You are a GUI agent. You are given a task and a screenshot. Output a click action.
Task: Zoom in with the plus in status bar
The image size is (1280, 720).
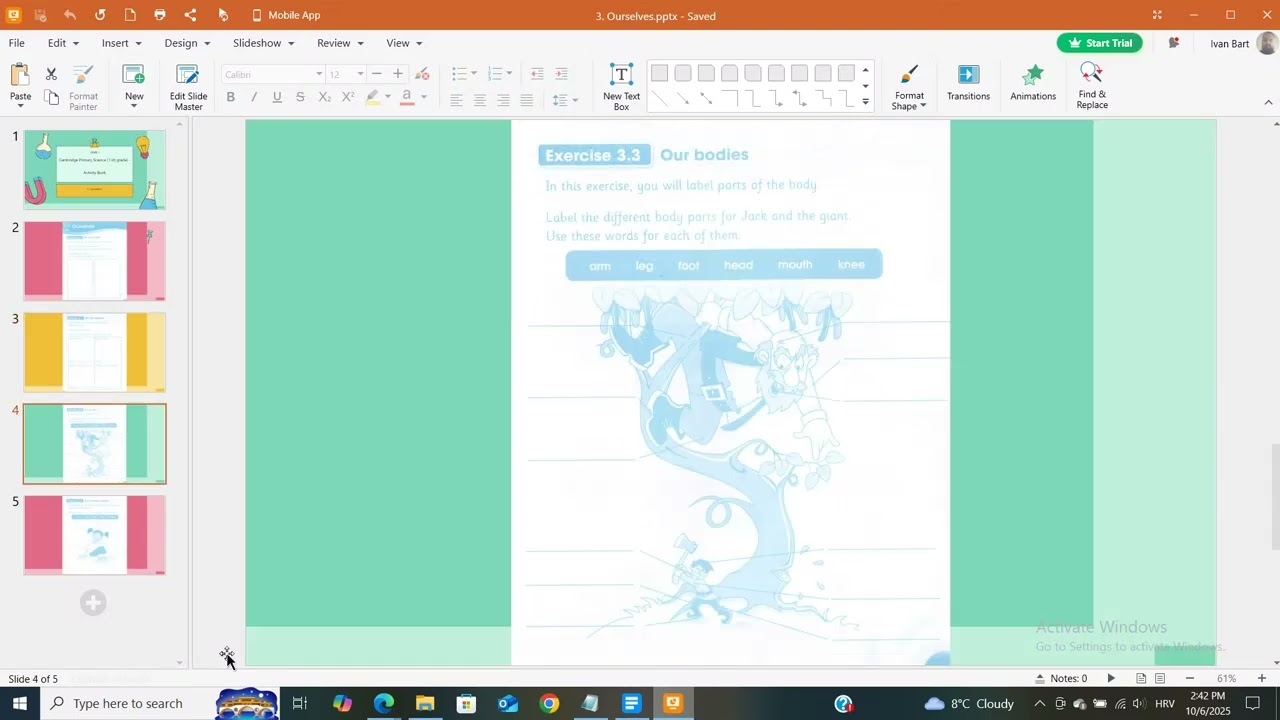[1262, 678]
